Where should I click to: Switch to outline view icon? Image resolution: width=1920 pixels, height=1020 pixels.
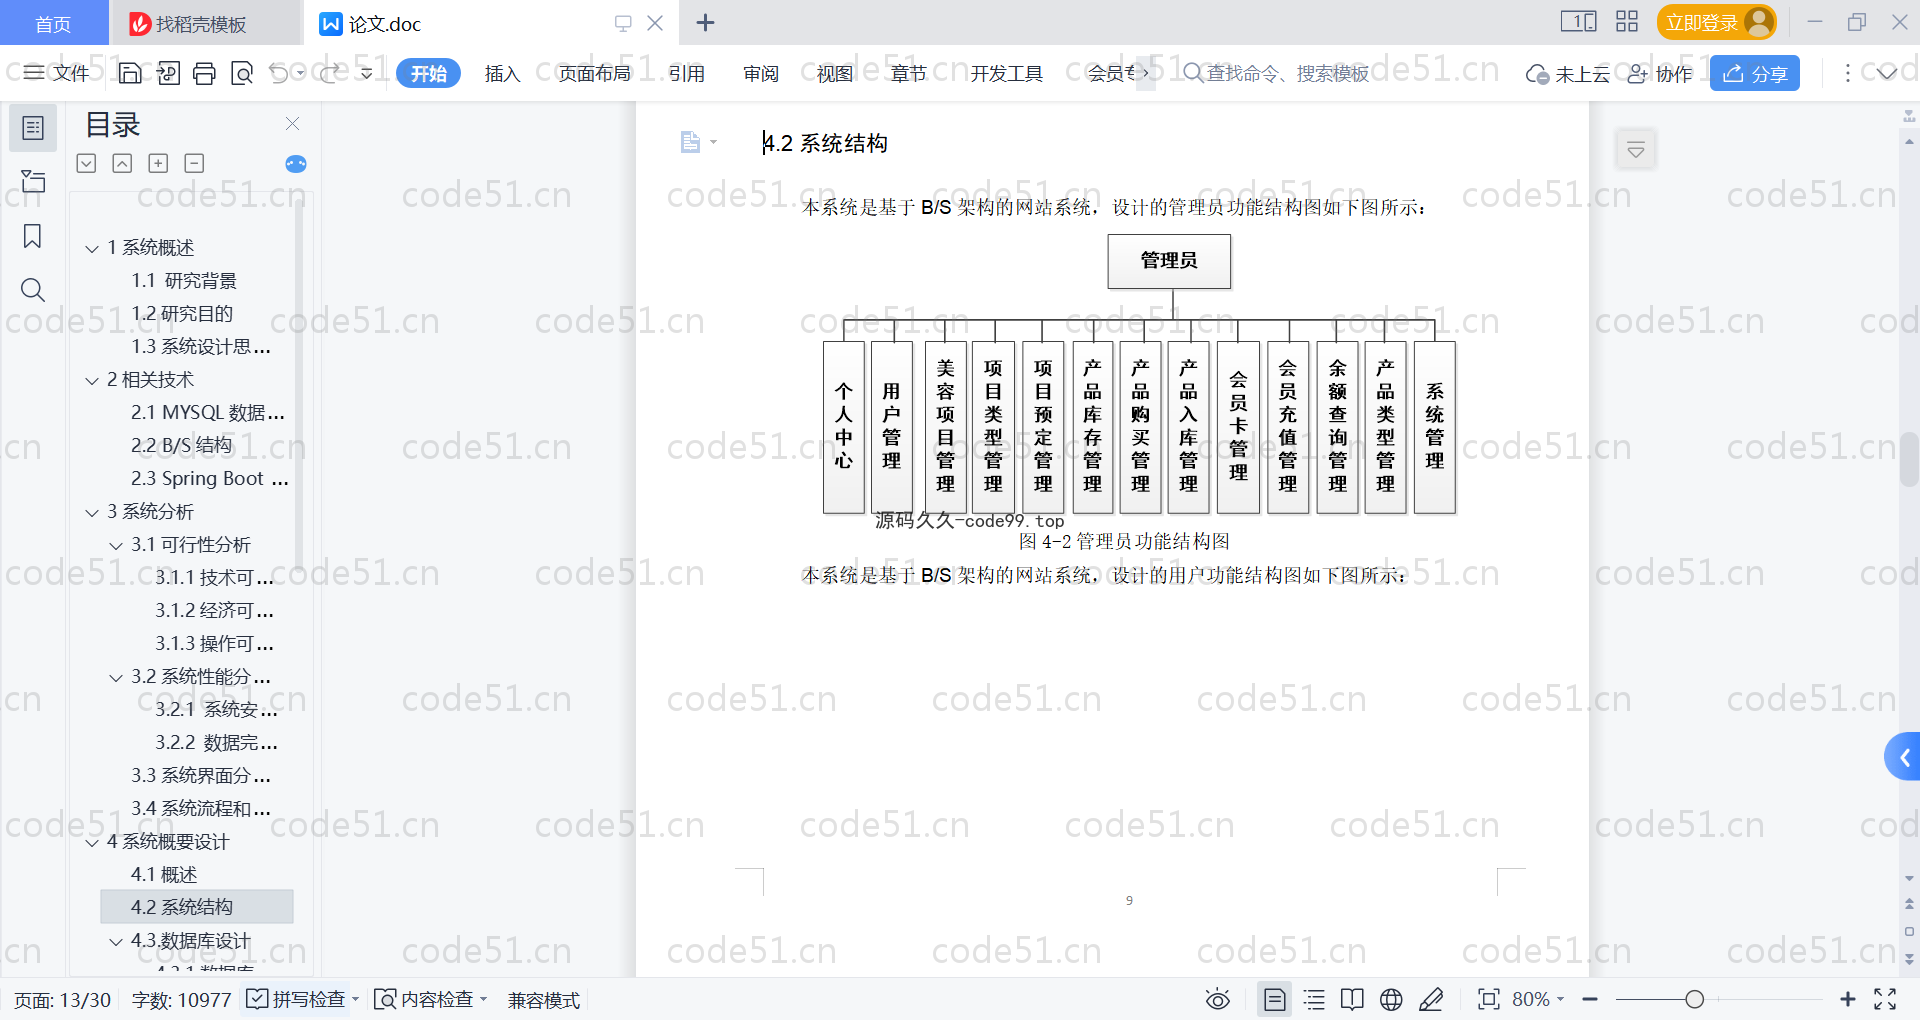[1314, 999]
